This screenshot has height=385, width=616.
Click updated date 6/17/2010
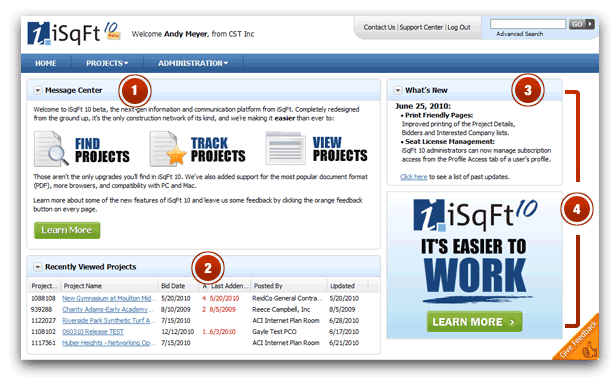pos(344,332)
